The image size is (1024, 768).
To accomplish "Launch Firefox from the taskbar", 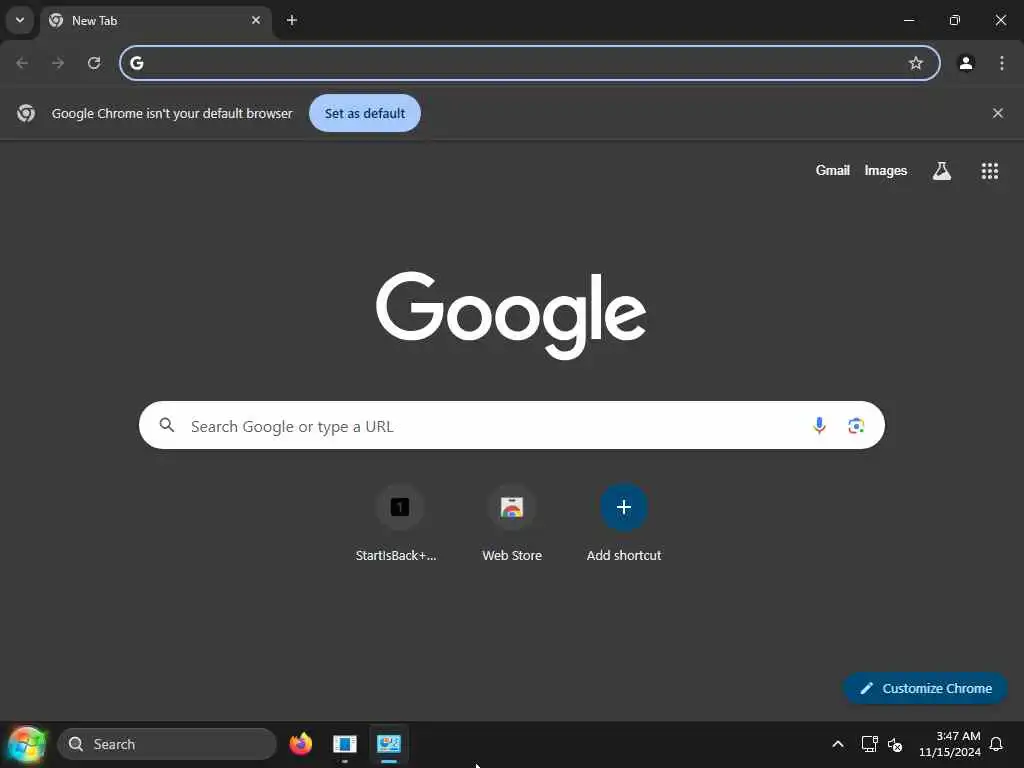I will coord(300,744).
